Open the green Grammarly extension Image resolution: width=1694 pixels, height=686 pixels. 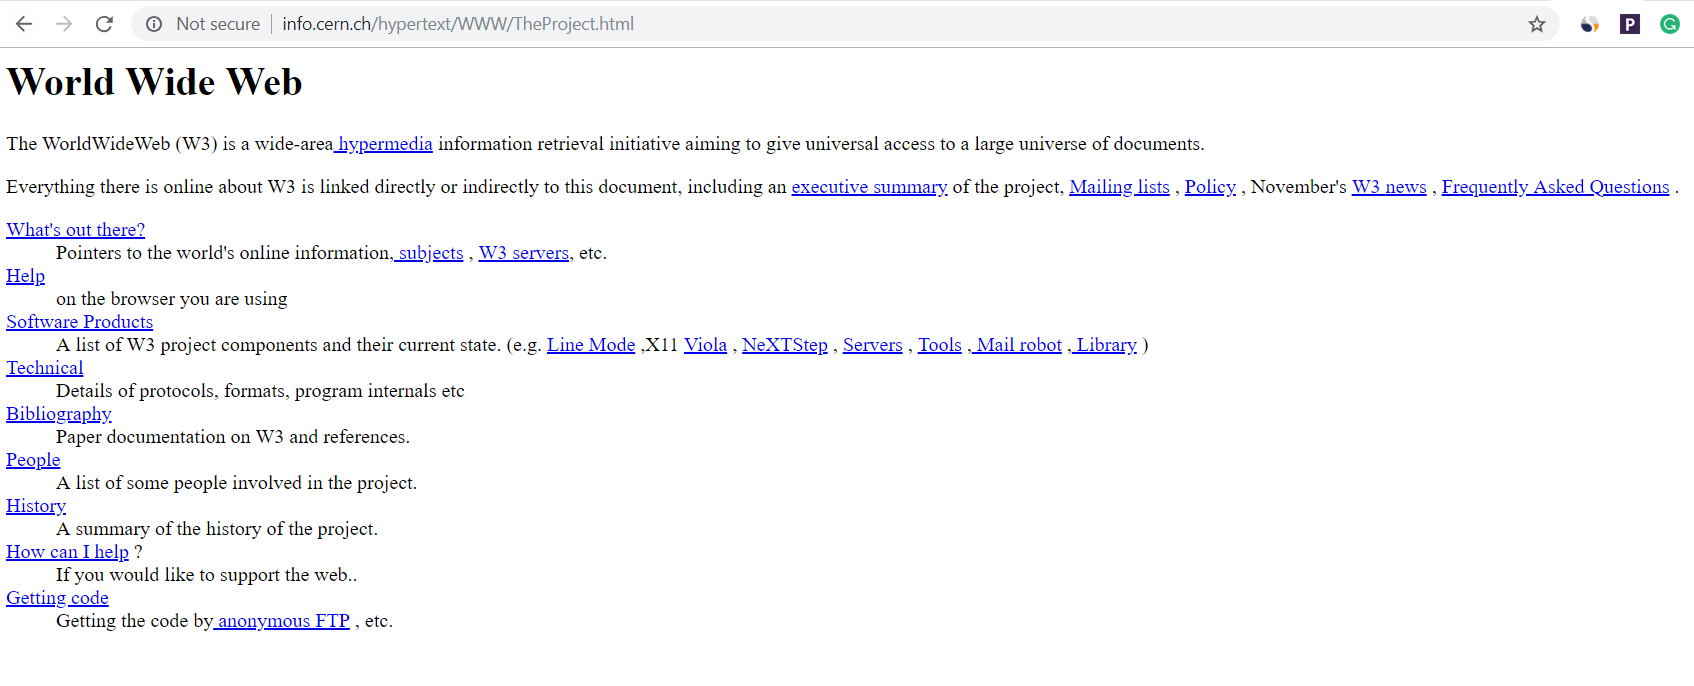coord(1670,24)
